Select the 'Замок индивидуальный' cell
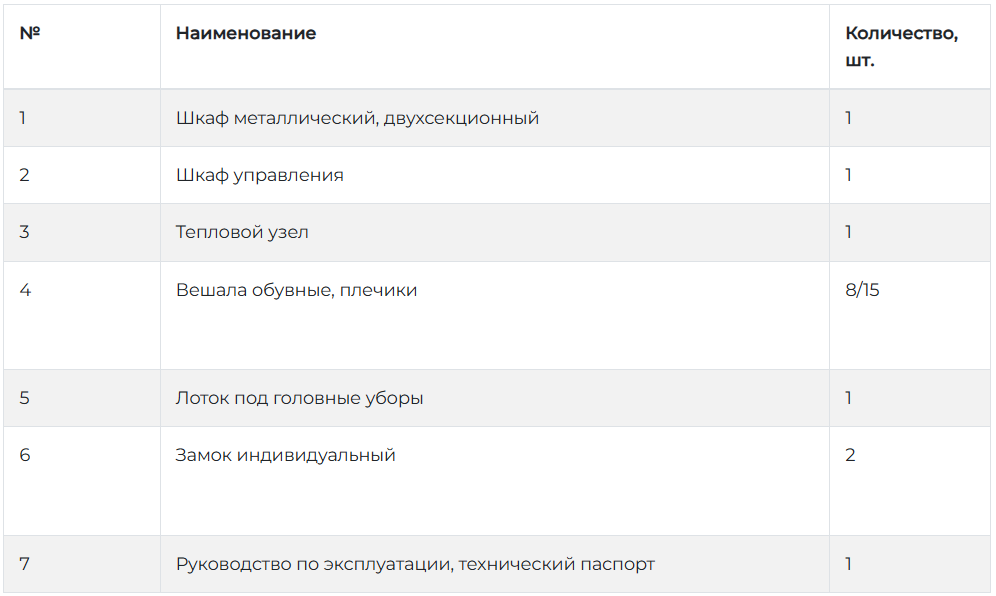This screenshot has height=596, width=996. [494, 481]
